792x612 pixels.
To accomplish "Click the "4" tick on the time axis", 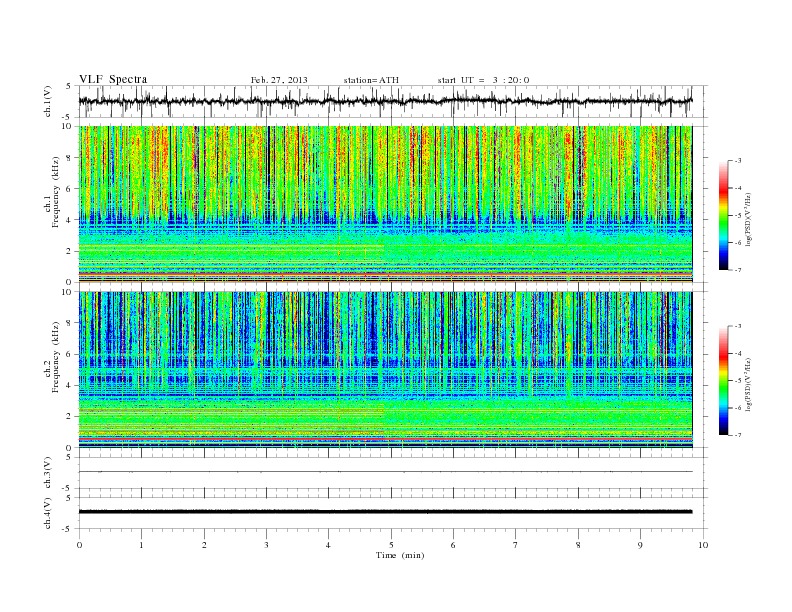I will coord(328,545).
